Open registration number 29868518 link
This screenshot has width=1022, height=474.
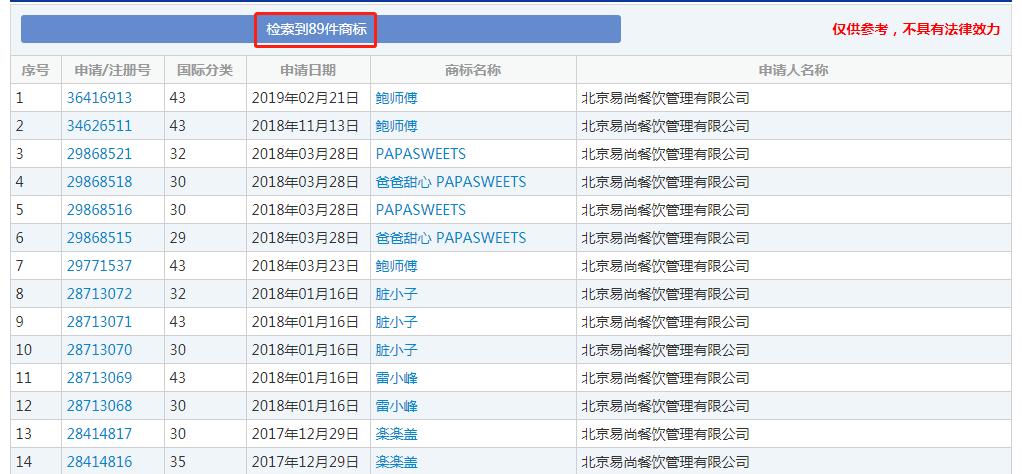(x=99, y=182)
